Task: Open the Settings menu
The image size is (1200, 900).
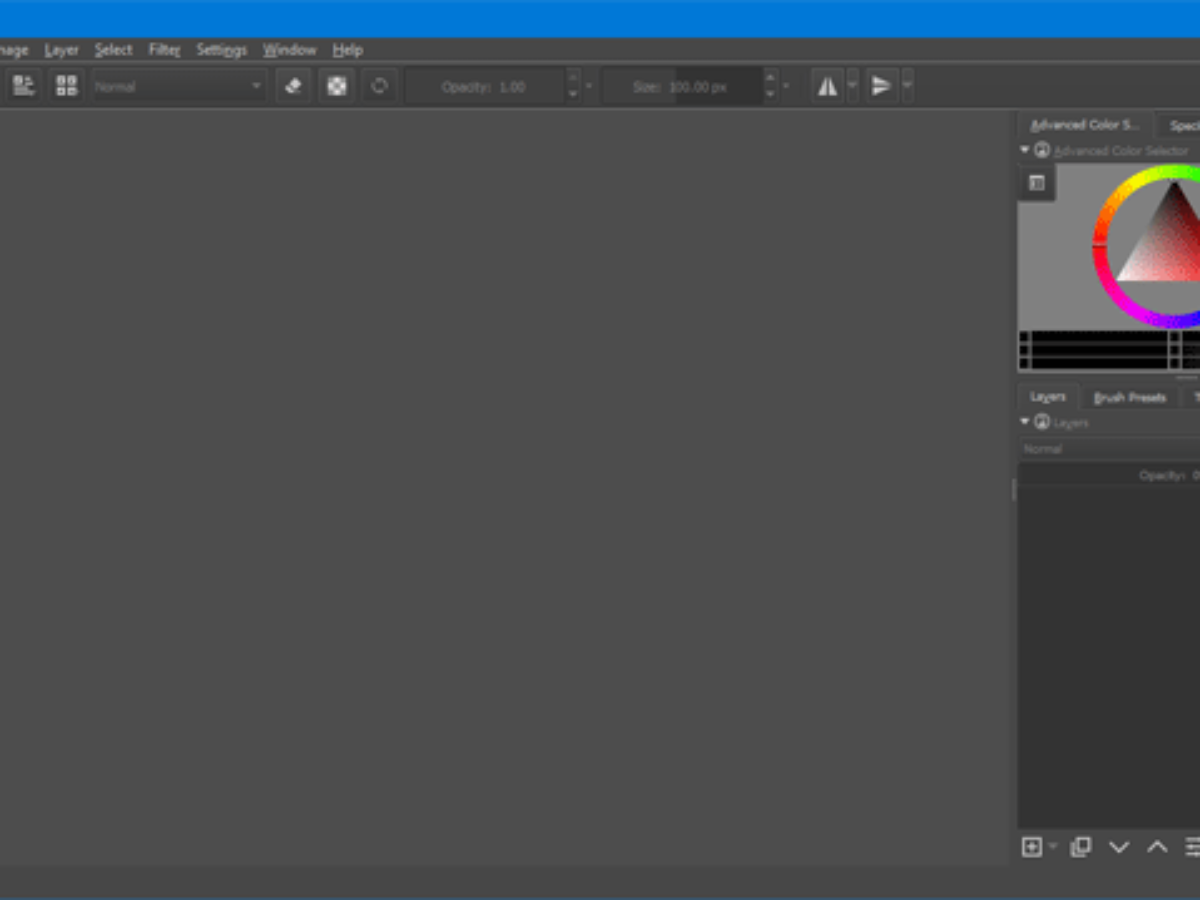Action: pyautogui.click(x=222, y=49)
